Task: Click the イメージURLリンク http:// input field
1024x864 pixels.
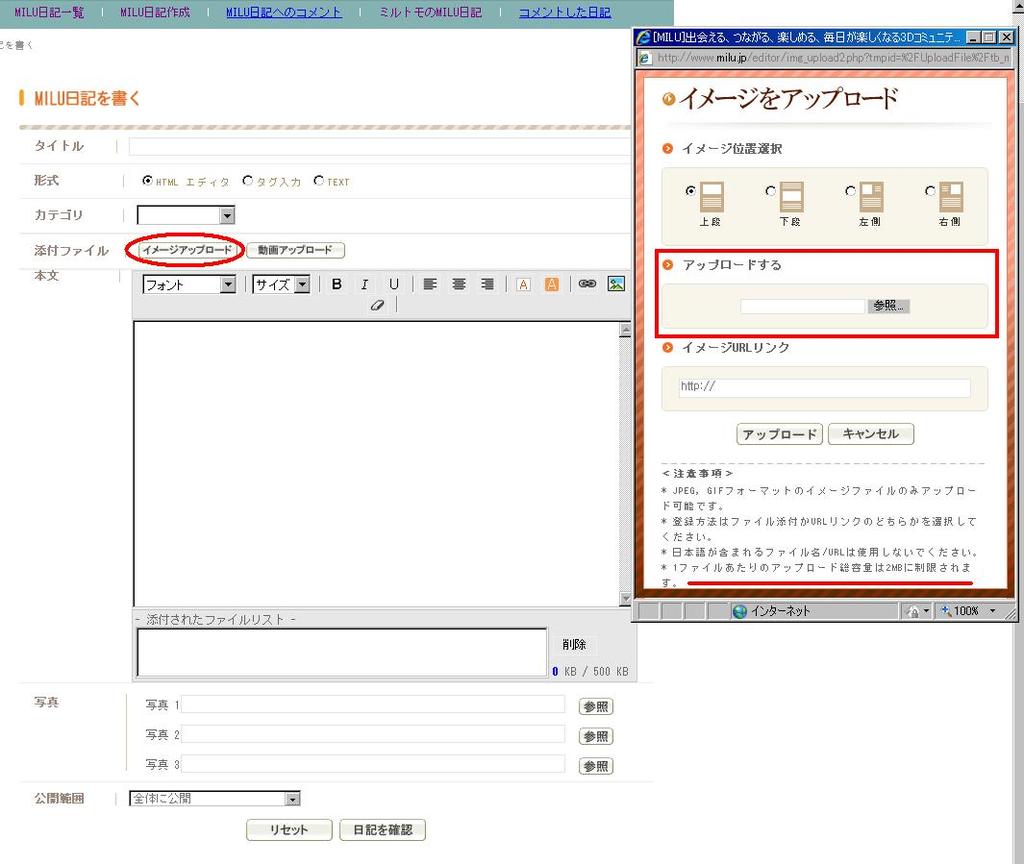Action: pos(824,387)
